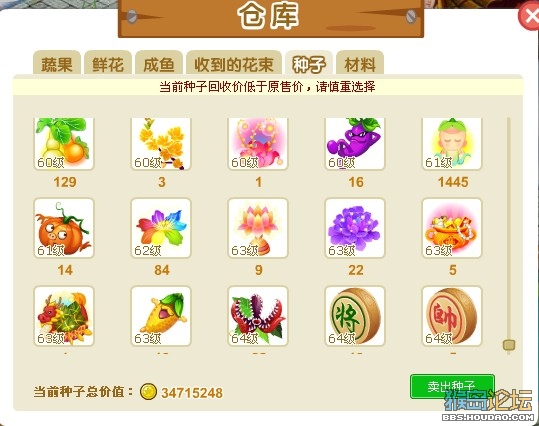Viewport: 539px width, 426px height.
Task: Click the green 卖出种子 button
Action: point(452,386)
